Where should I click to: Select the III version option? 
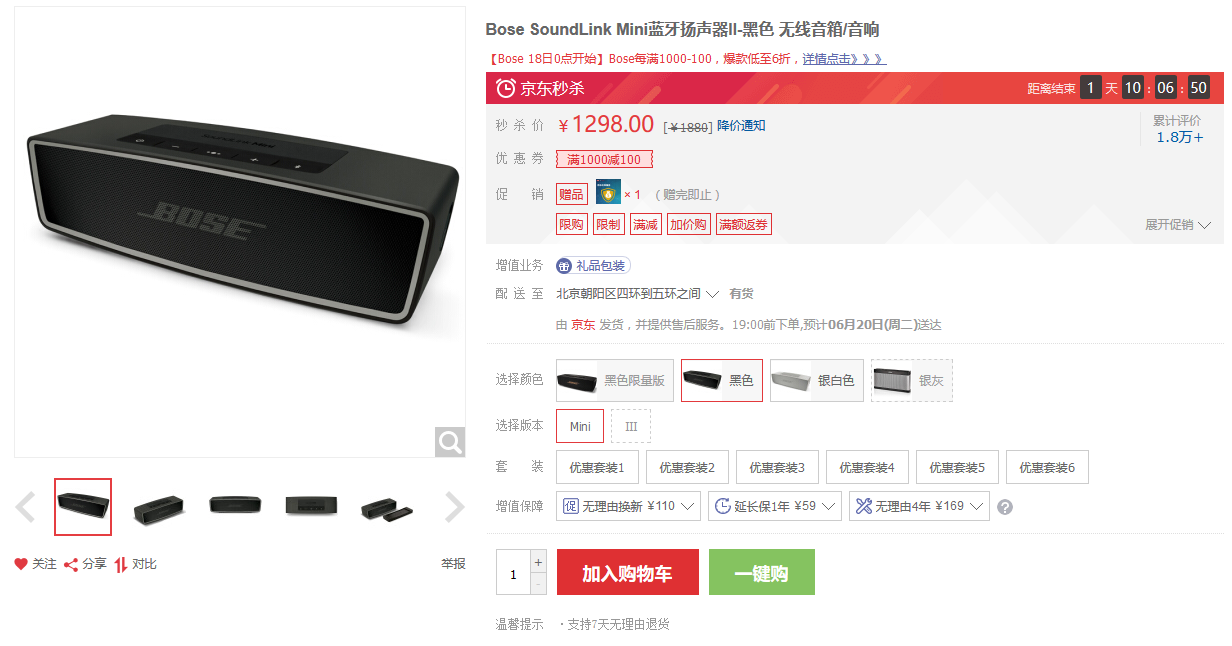(x=631, y=426)
